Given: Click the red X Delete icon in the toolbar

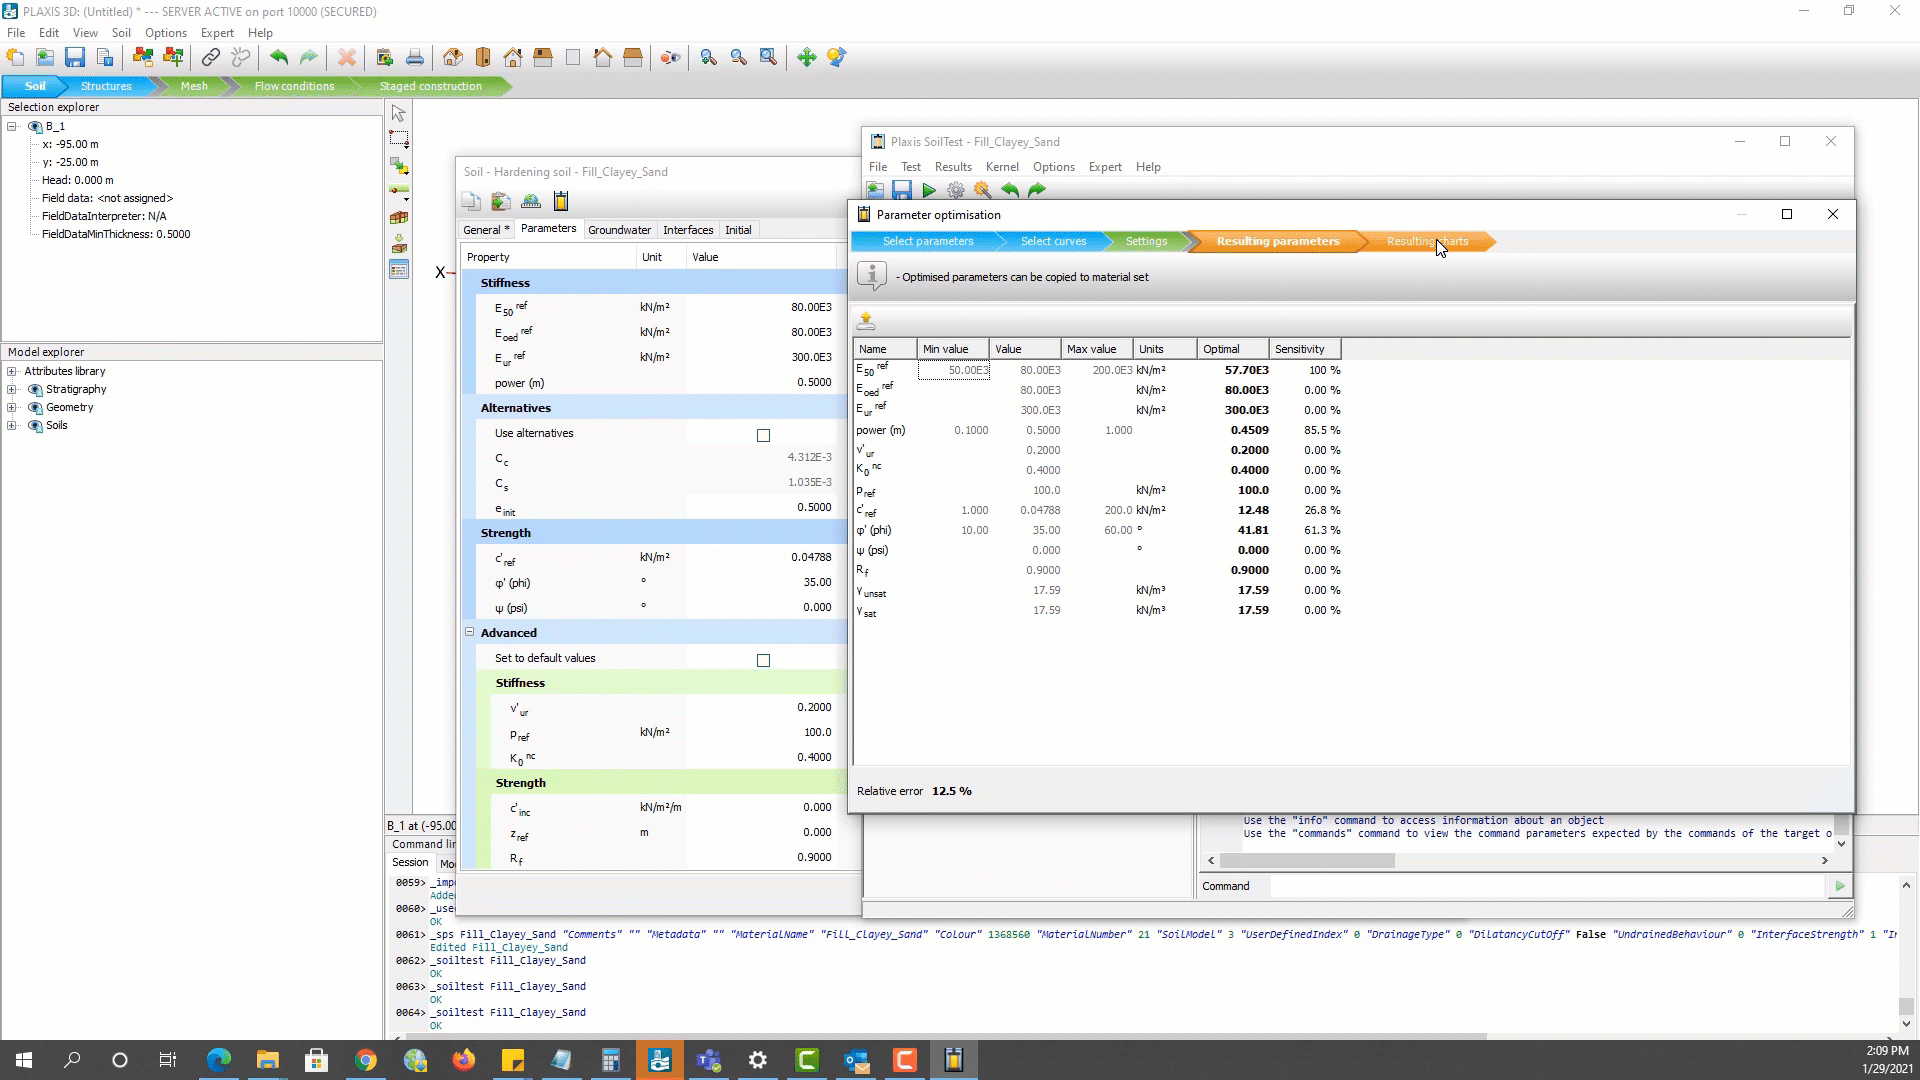Looking at the screenshot, I should pos(347,58).
